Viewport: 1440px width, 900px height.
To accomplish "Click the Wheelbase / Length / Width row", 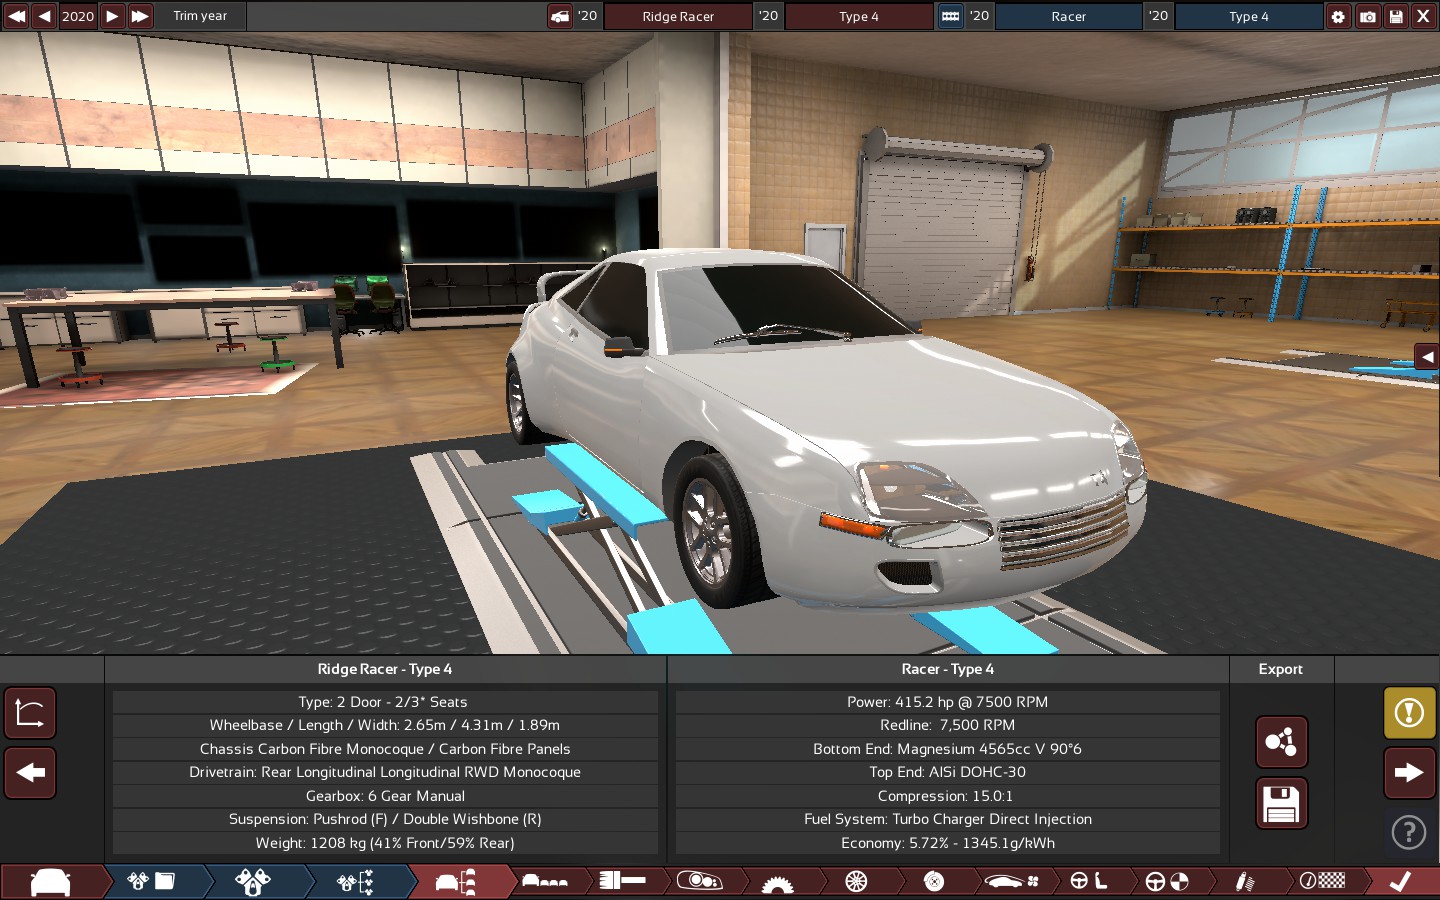I will click(384, 725).
